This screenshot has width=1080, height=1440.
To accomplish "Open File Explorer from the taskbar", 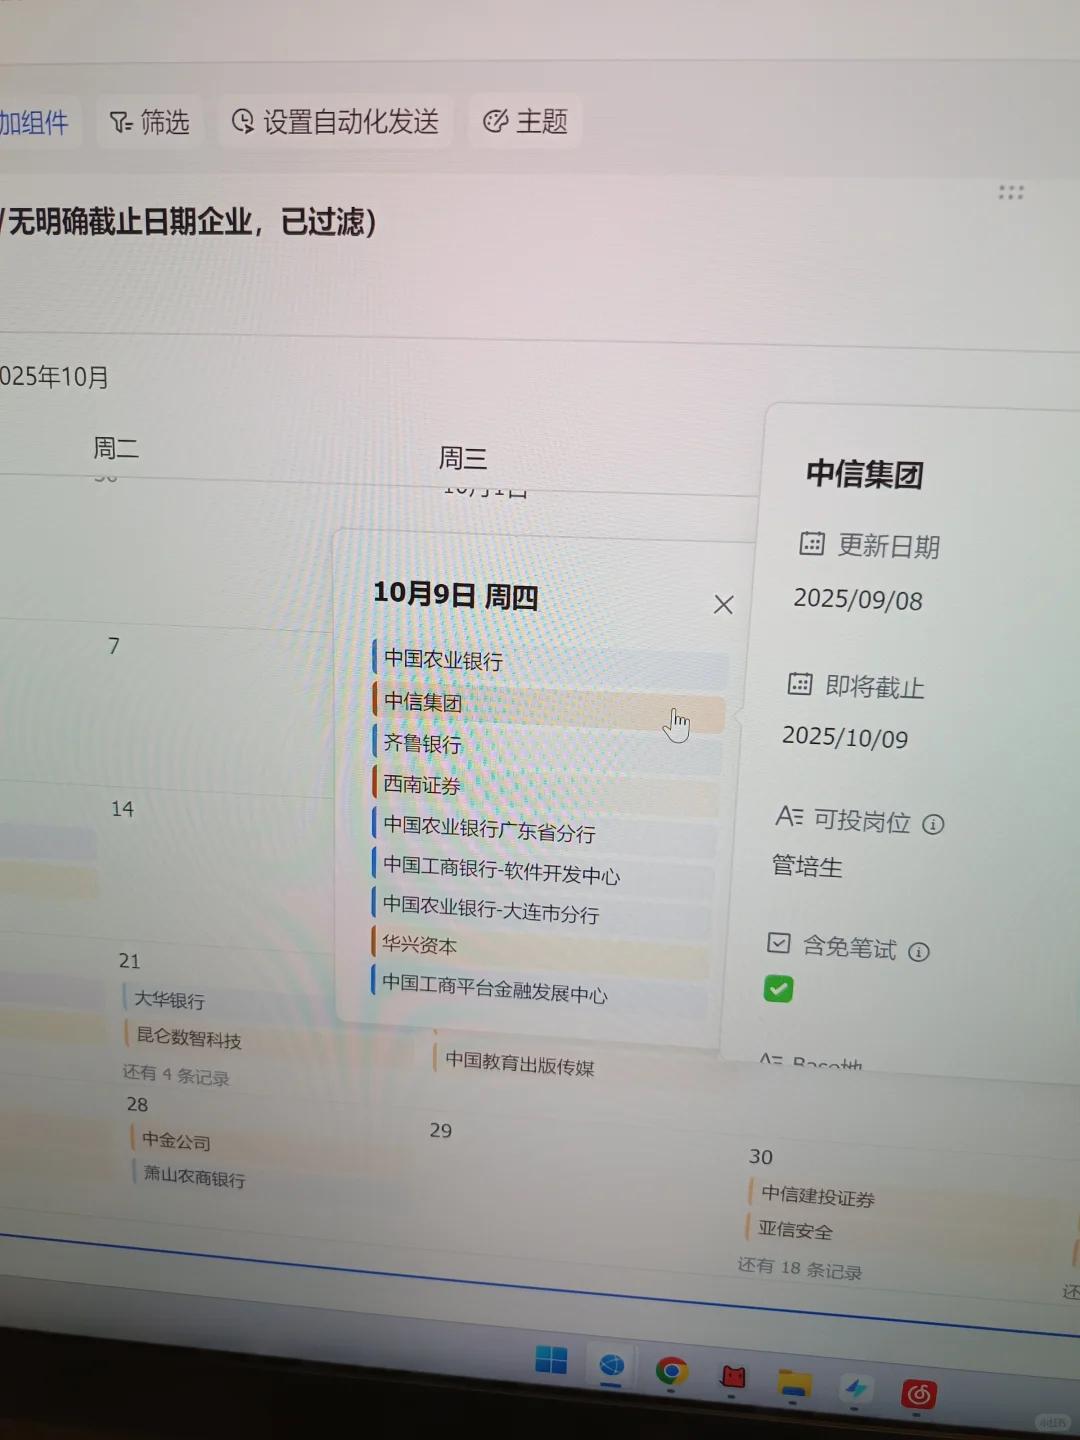I will (x=794, y=1383).
